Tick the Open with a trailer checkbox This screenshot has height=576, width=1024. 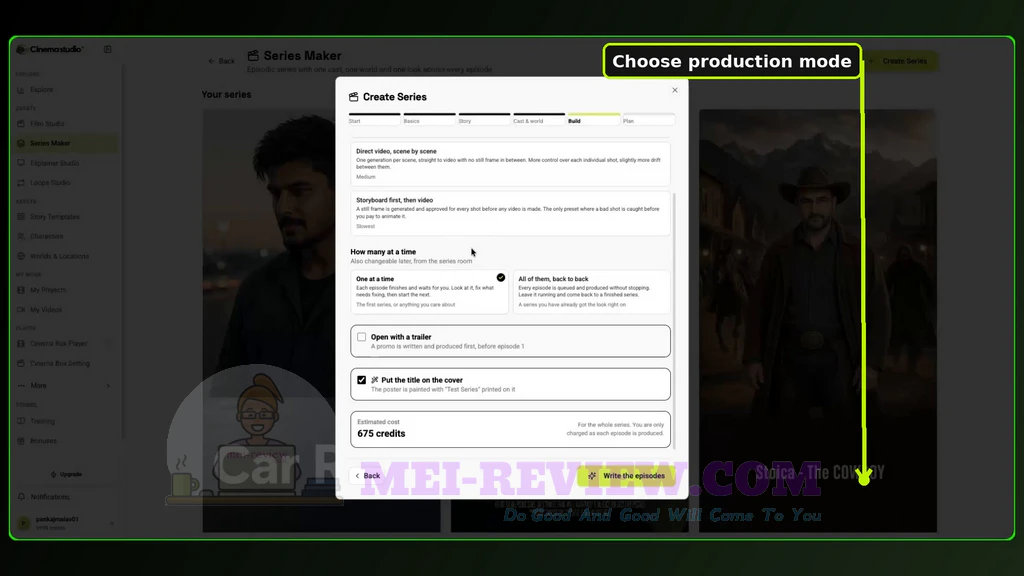pos(361,337)
